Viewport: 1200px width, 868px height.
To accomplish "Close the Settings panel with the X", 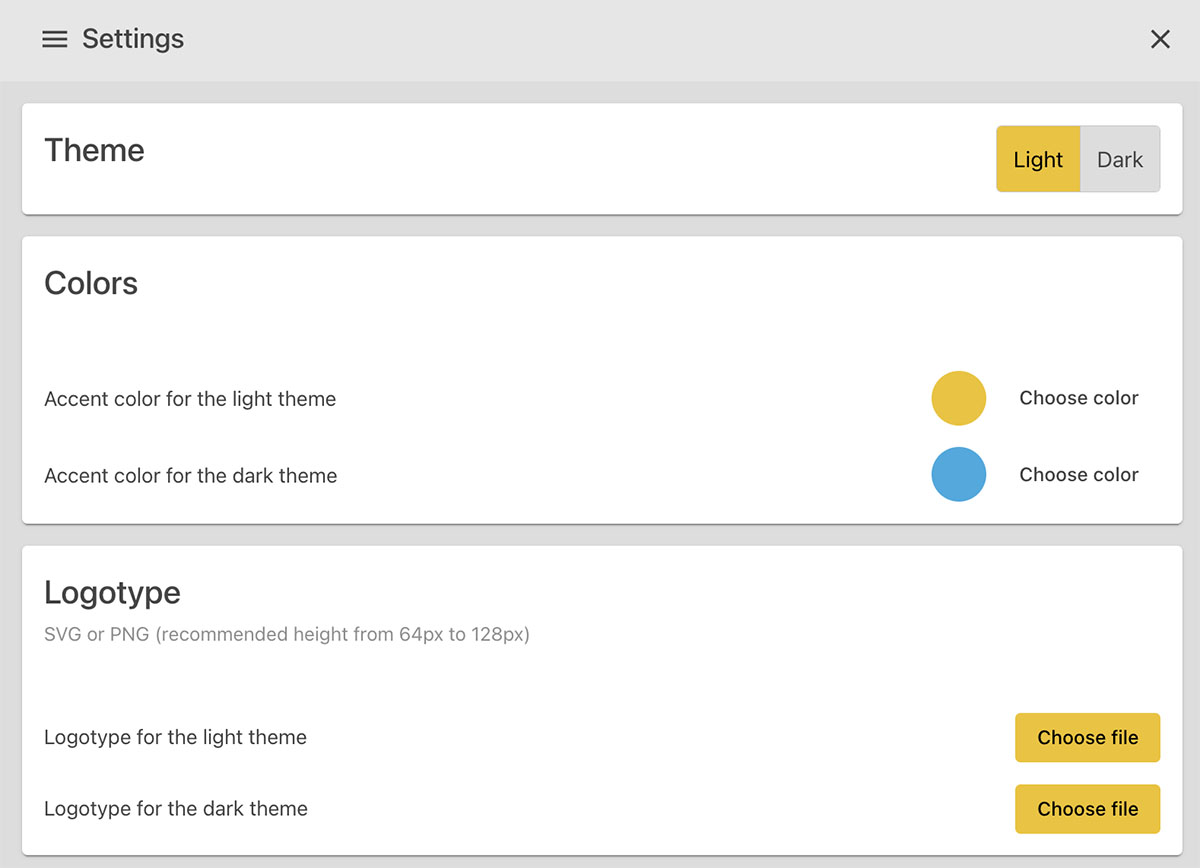I will click(x=1160, y=39).
